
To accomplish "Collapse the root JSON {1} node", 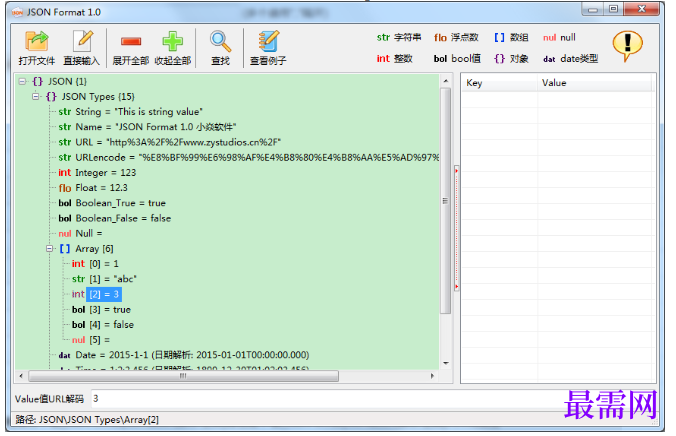I will click(22, 81).
